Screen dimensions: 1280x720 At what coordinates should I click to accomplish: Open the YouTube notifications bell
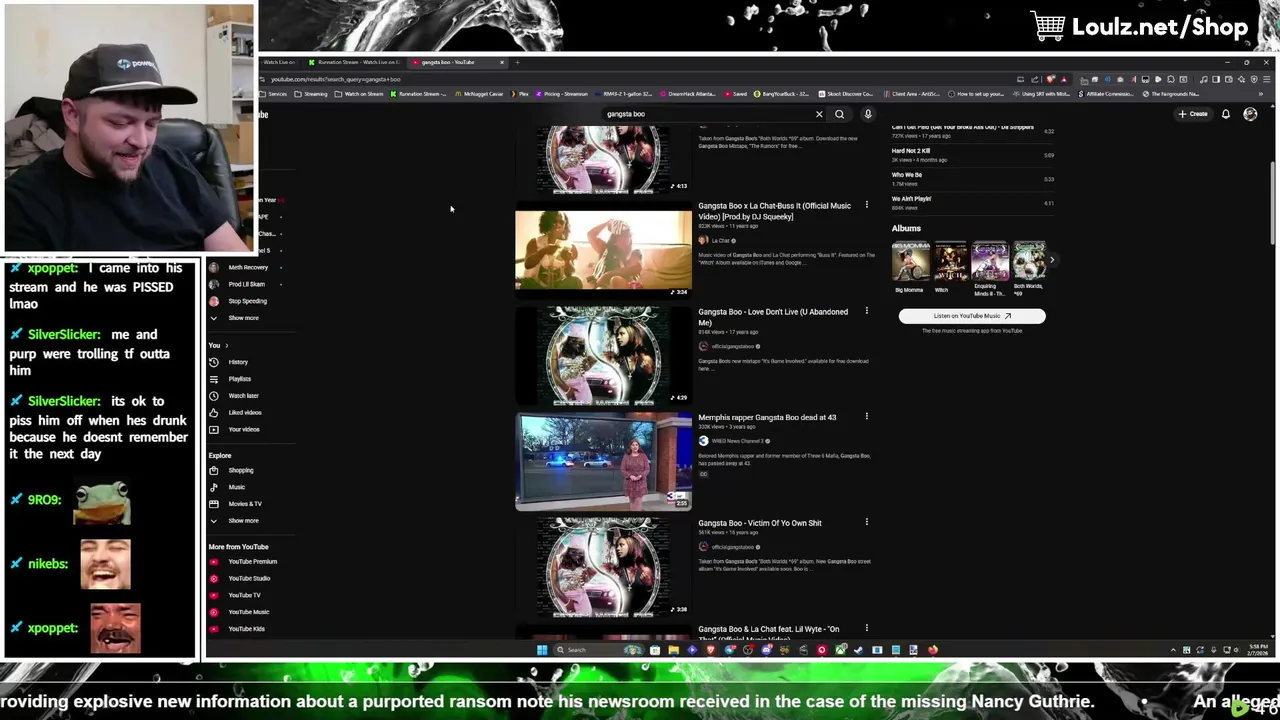coord(1226,114)
